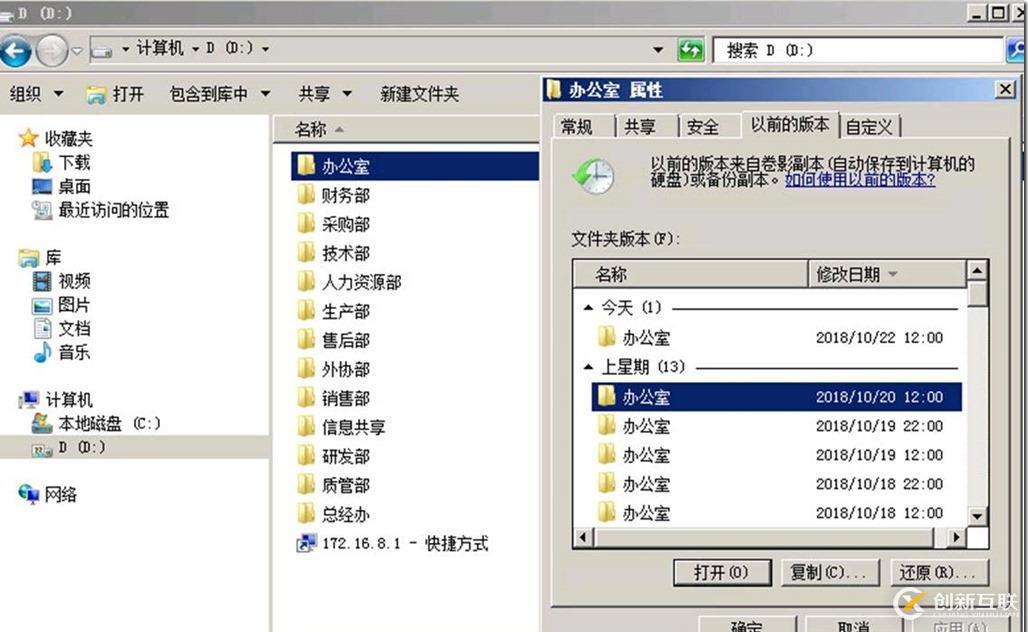
Task: Open the address bar history dropdown
Action: tap(657, 50)
